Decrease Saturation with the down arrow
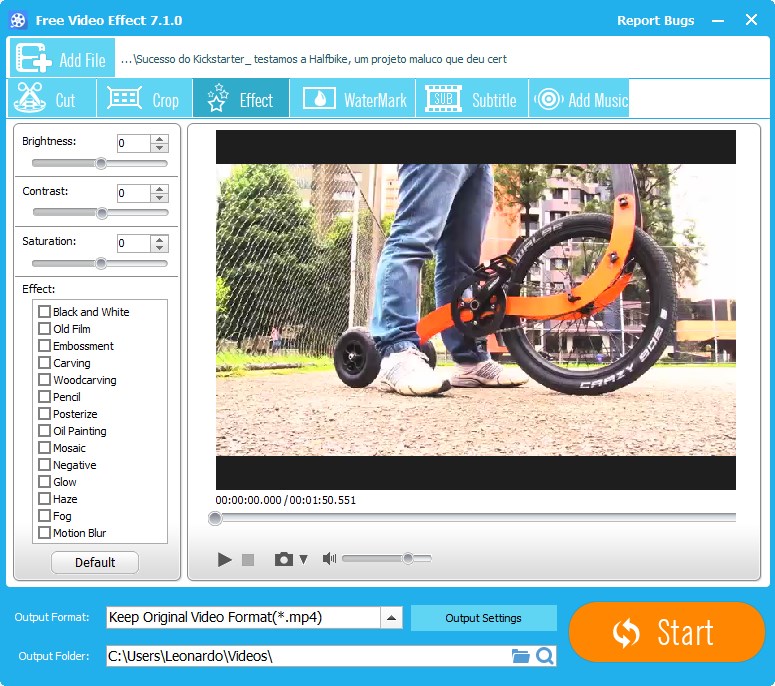 tap(159, 248)
